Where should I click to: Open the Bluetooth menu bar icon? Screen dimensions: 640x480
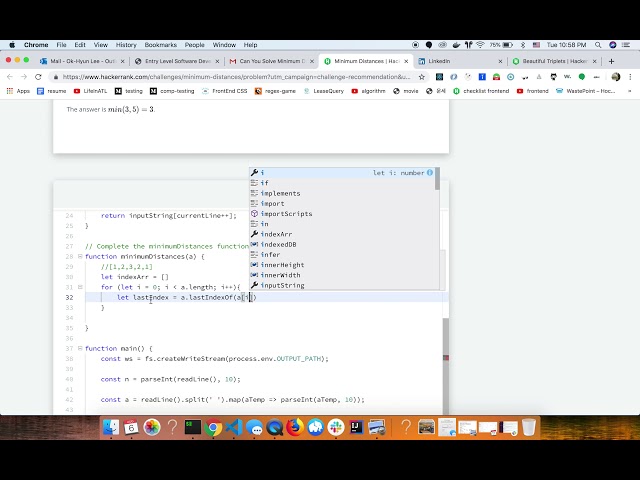(523, 45)
